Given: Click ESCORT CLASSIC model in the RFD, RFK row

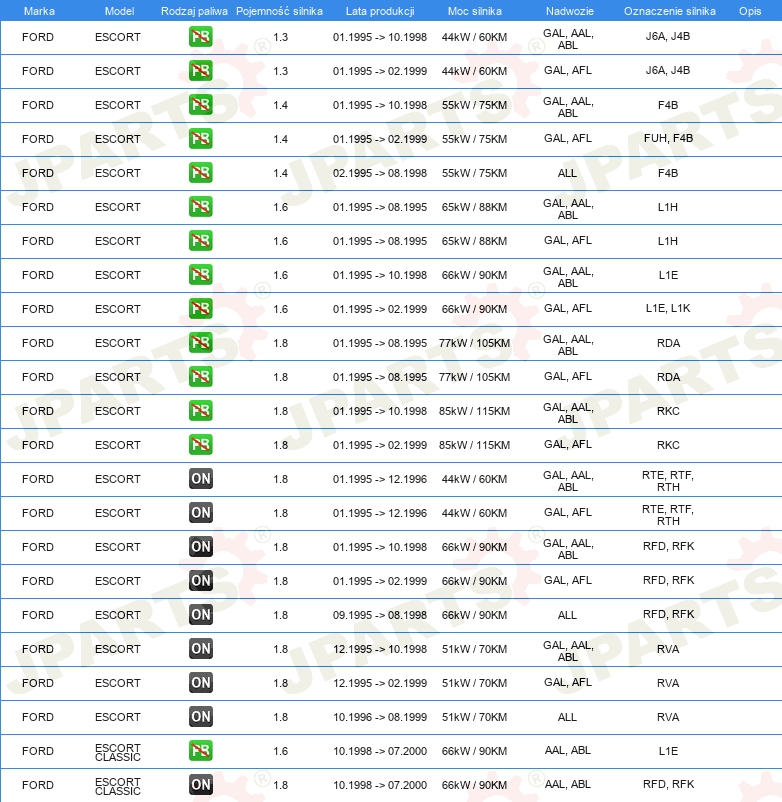Looking at the screenshot, I should pyautogui.click(x=118, y=786).
